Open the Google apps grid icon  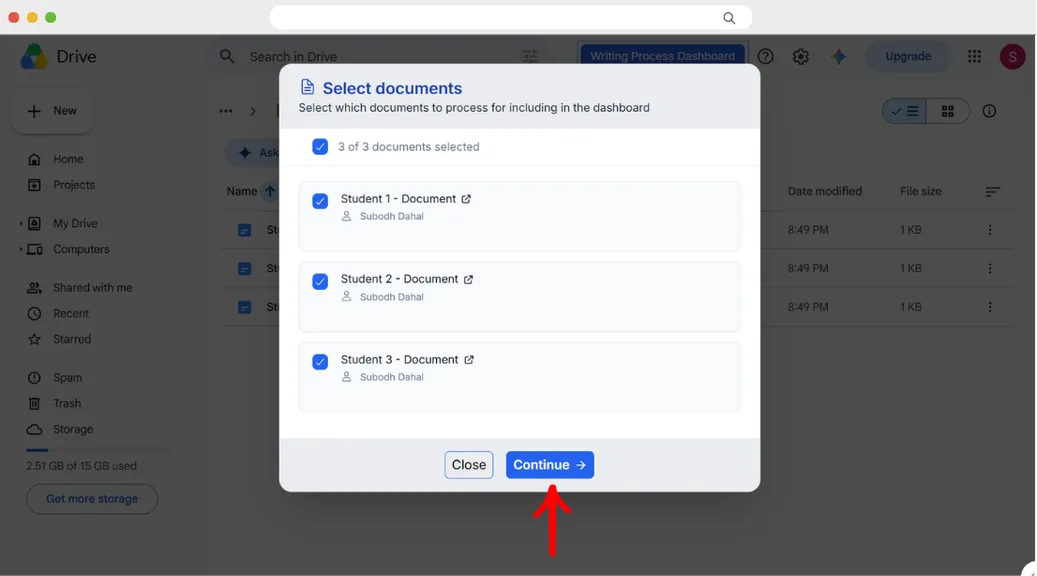coord(974,57)
